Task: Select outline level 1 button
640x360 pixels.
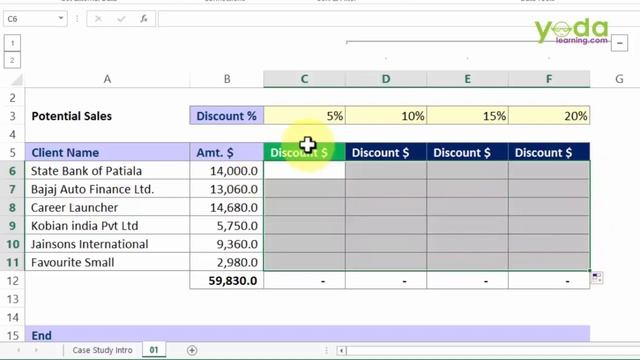Action: (x=12, y=43)
